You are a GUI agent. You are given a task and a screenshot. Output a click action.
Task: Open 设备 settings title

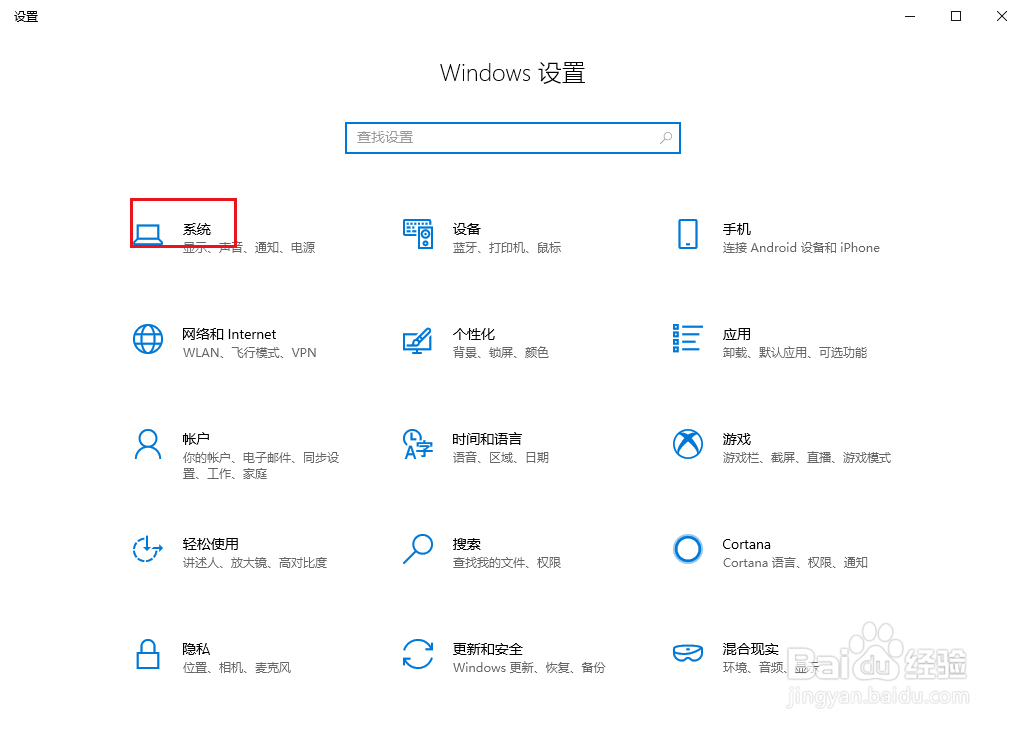coord(467,230)
